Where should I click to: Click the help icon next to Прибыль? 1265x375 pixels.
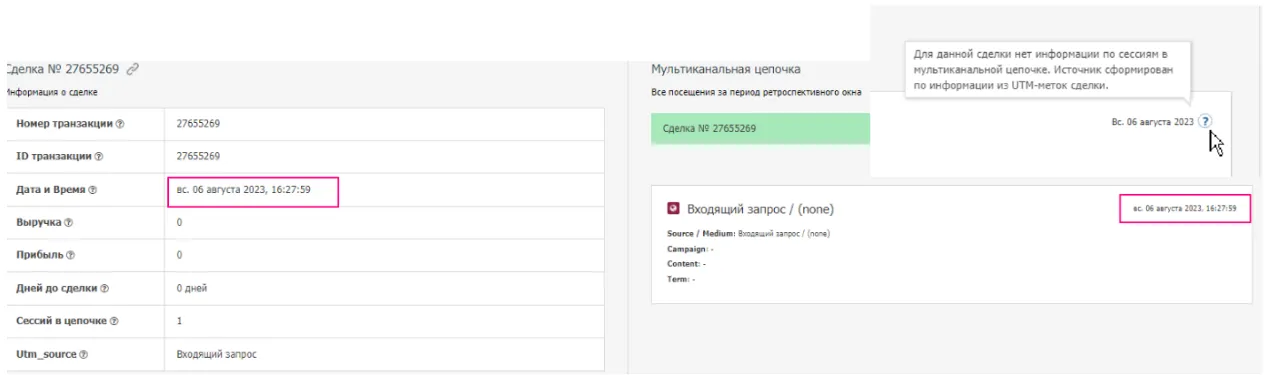71,256
